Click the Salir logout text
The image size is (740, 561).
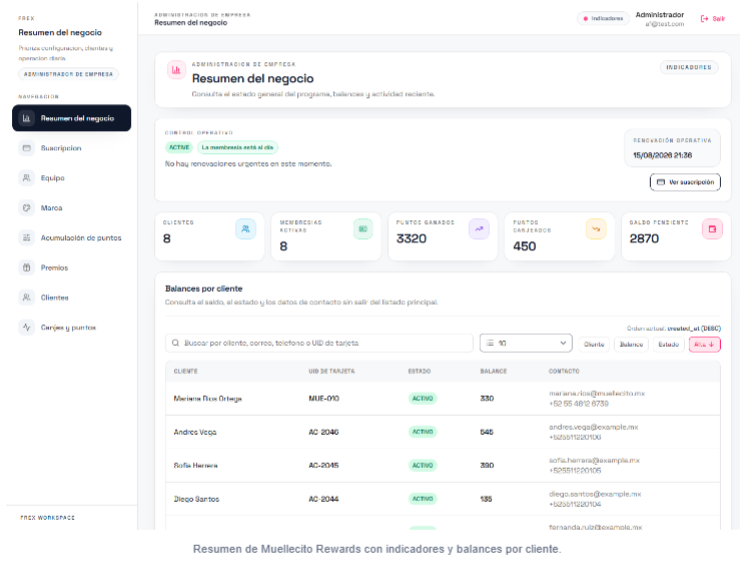point(718,19)
